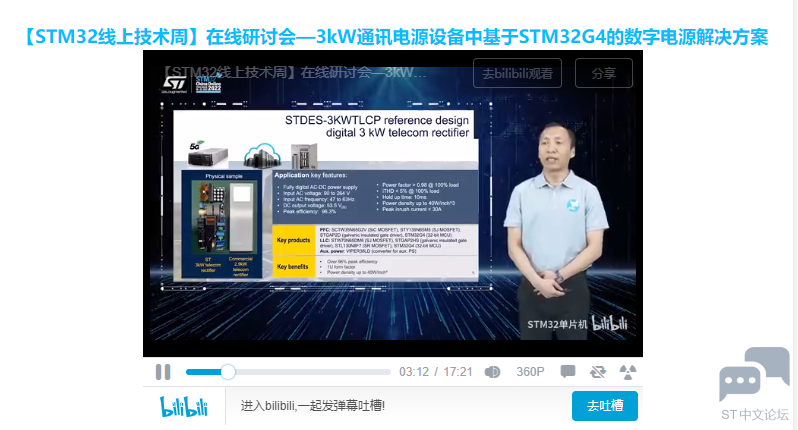The width and height of the screenshot is (798, 430).
Task: Click the 进入bilibili,一起发弹幕吐槽 text
Action: [312, 406]
